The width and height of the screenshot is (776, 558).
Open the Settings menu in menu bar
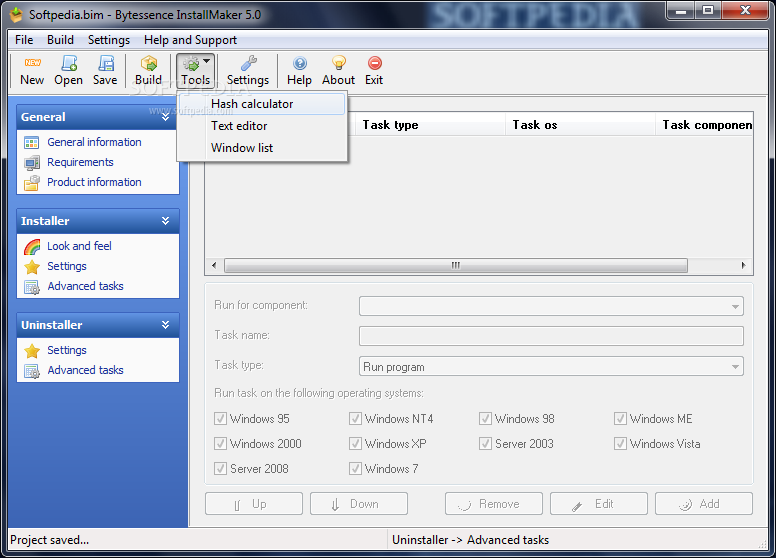tap(109, 40)
